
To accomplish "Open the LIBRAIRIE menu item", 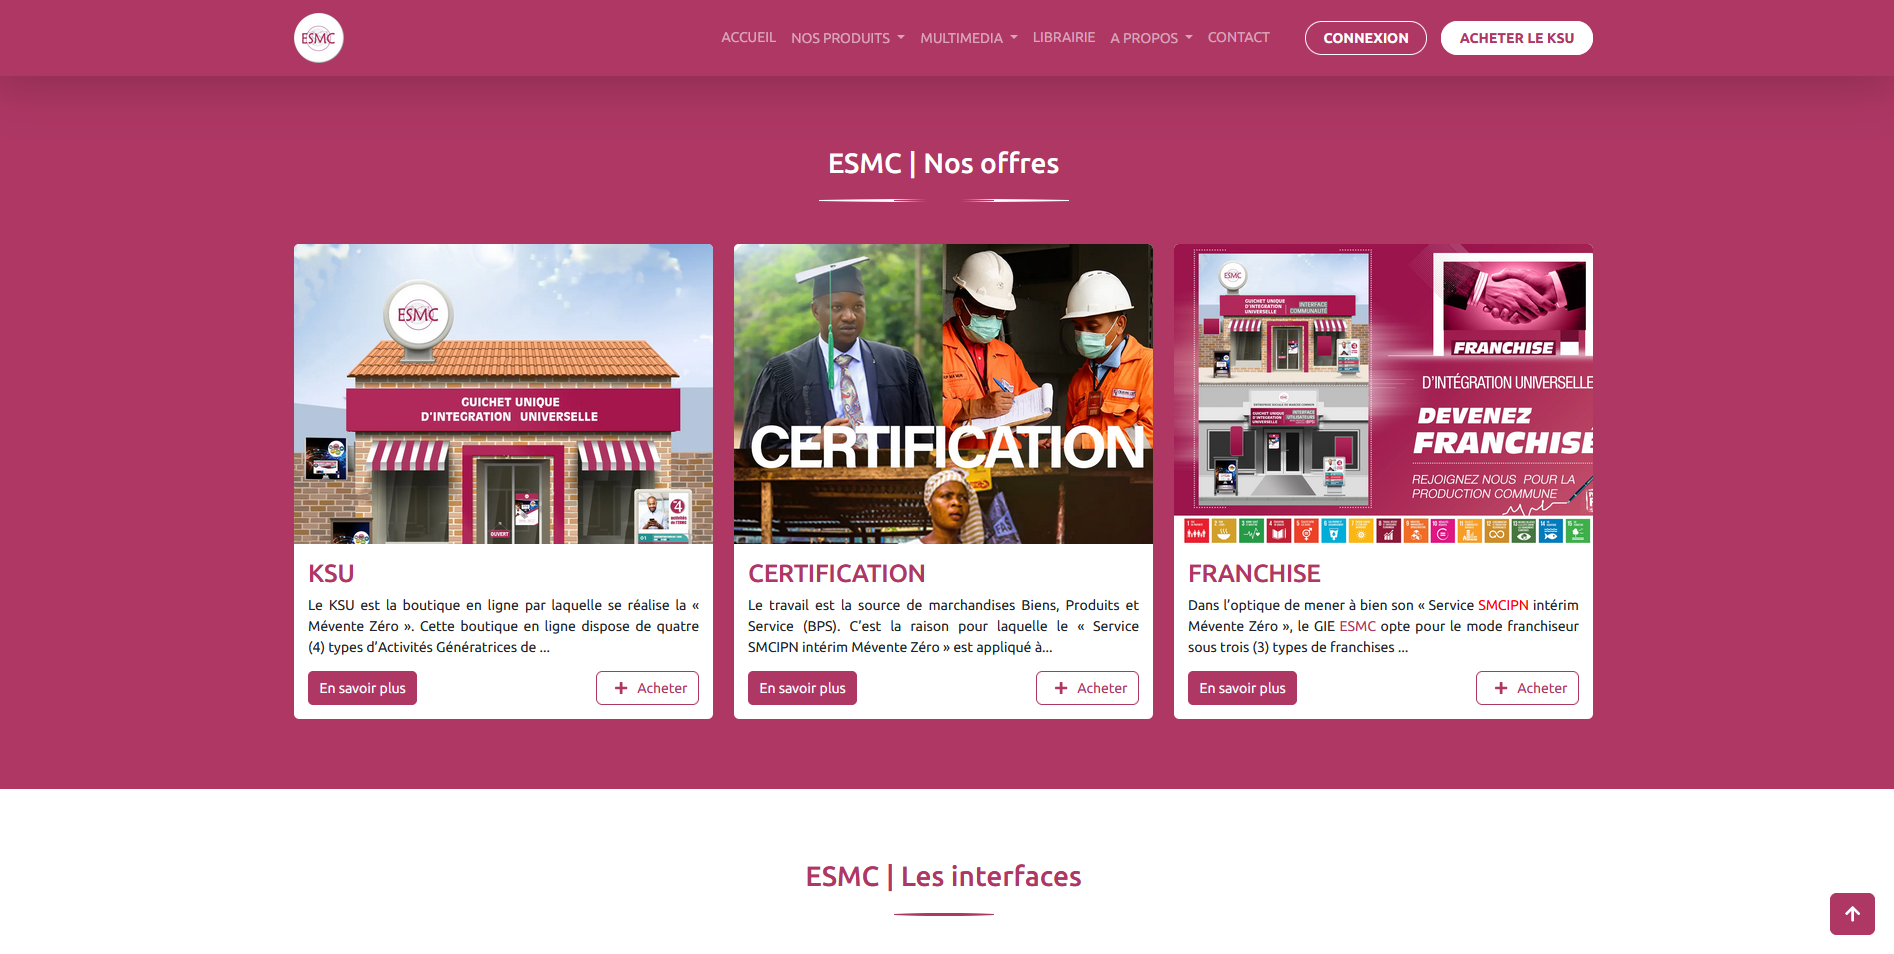I will point(1063,37).
